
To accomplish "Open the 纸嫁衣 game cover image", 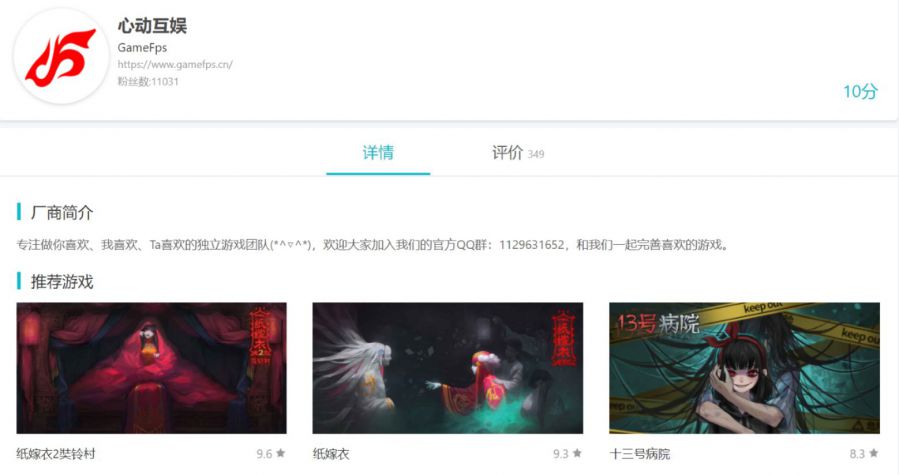I will [x=448, y=368].
